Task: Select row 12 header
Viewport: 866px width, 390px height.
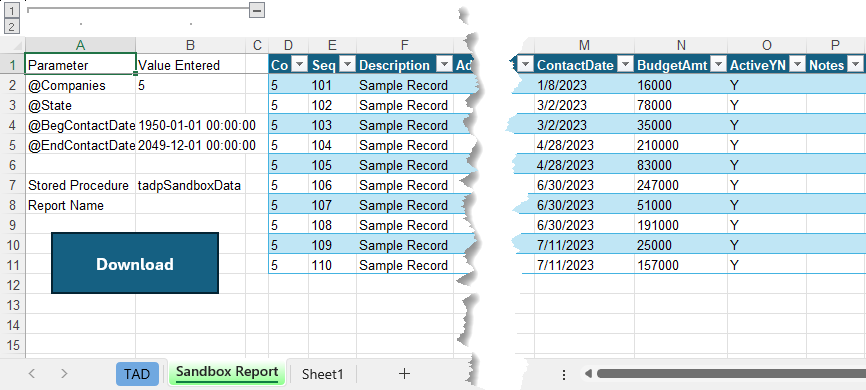Action: (x=13, y=285)
